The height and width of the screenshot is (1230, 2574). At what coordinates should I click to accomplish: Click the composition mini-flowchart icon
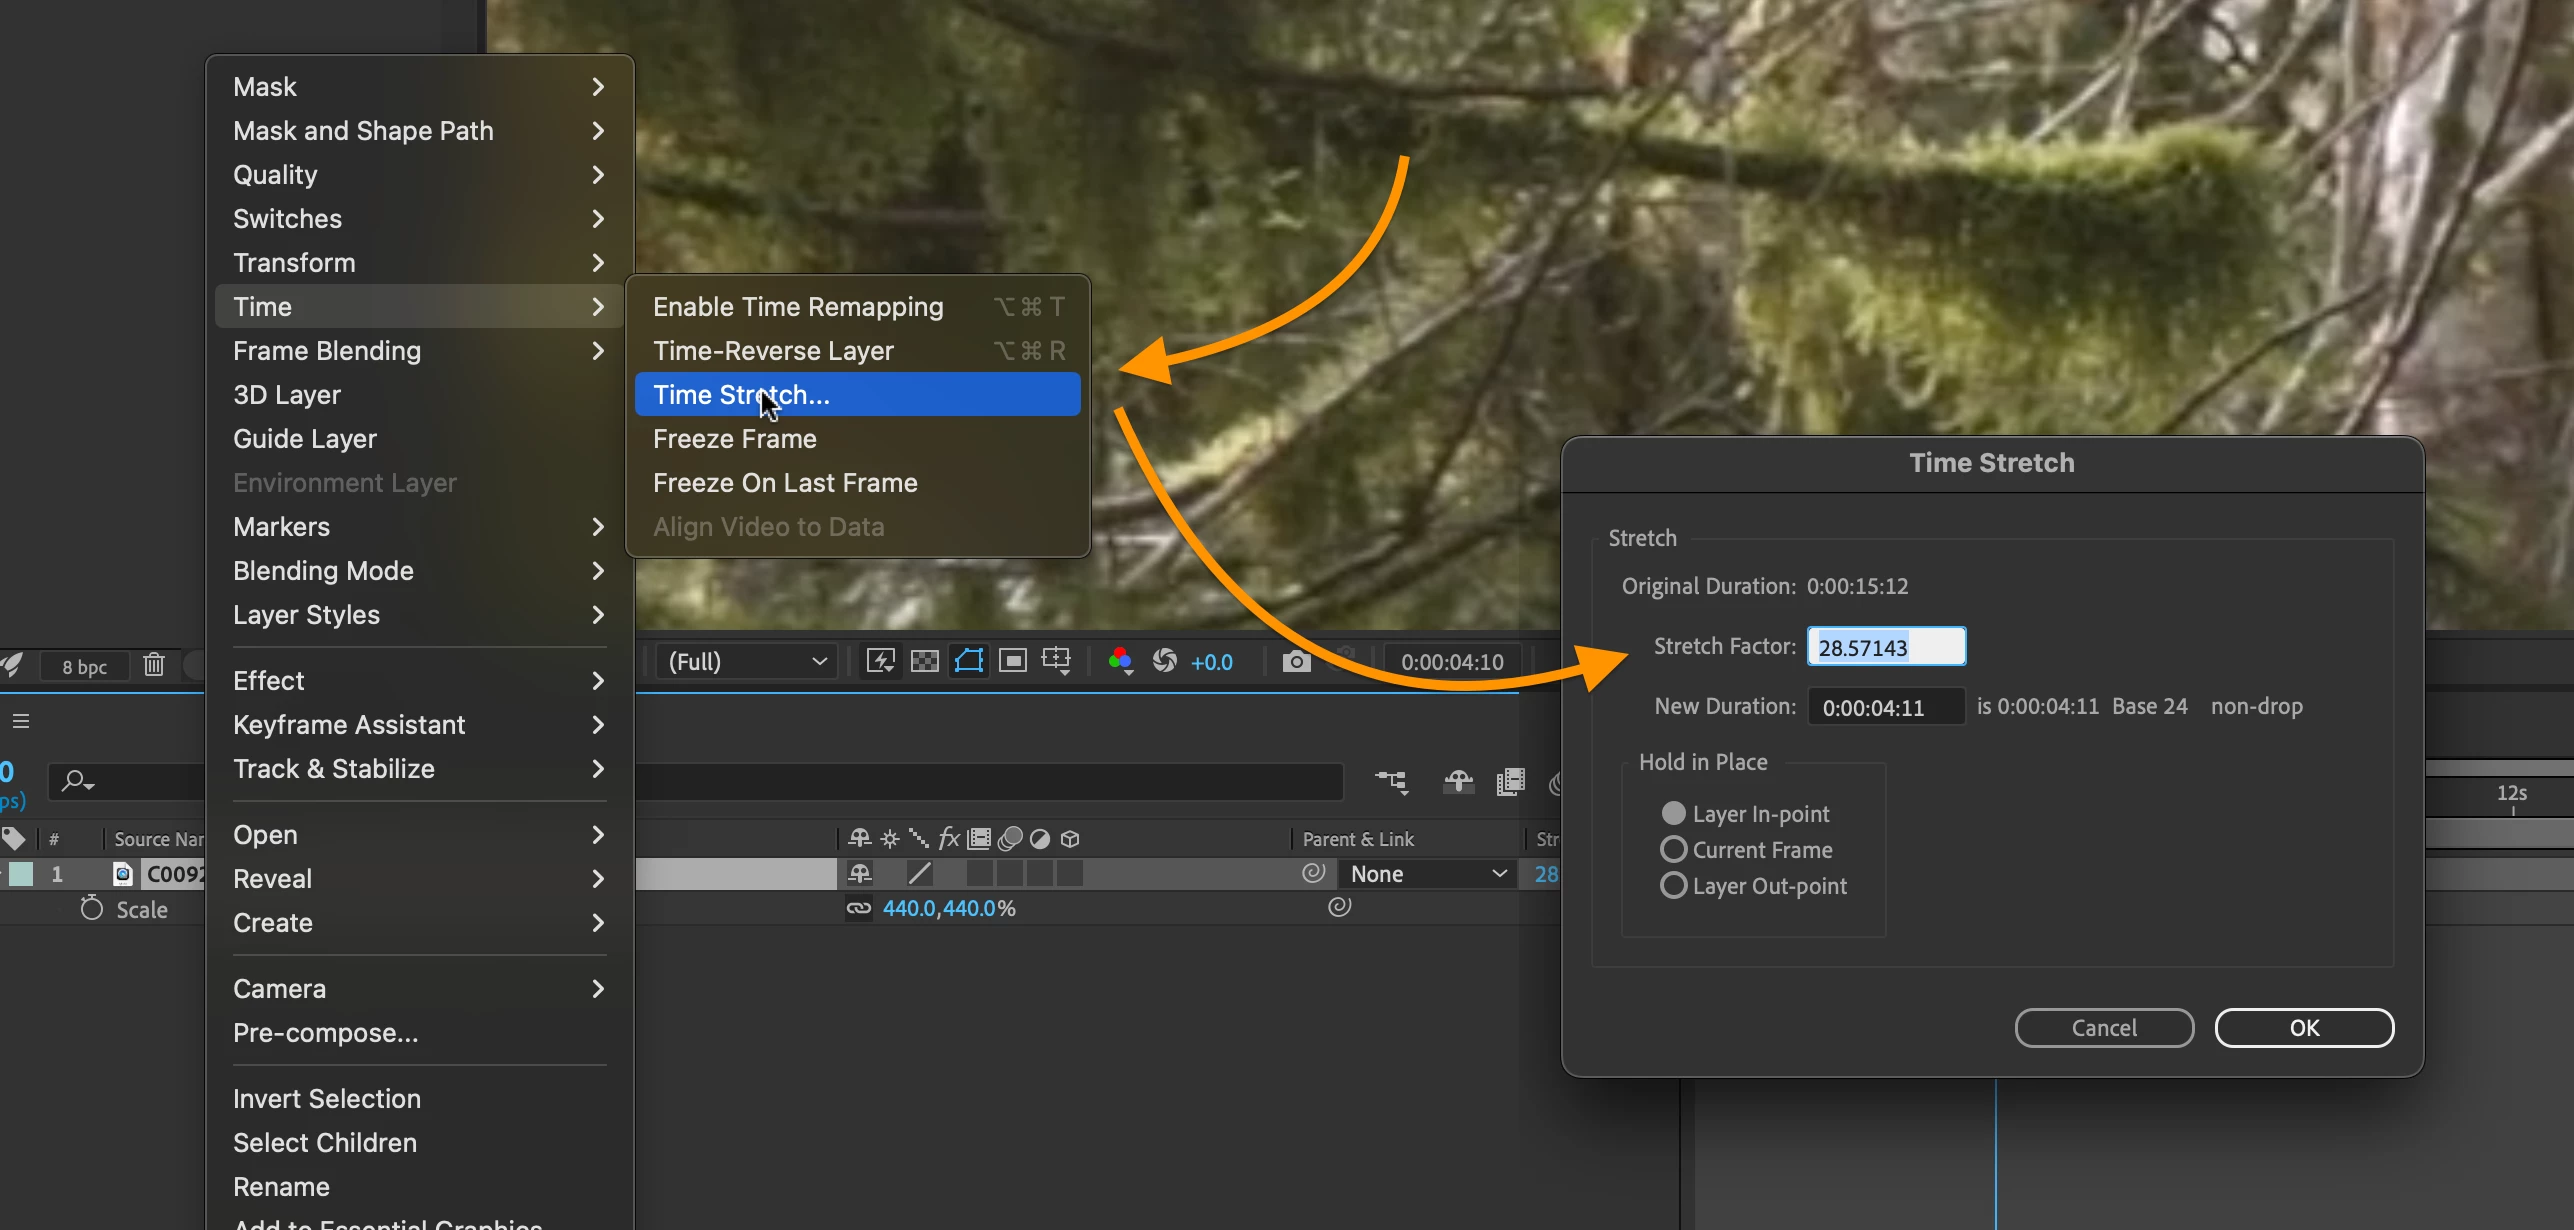coord(1391,781)
